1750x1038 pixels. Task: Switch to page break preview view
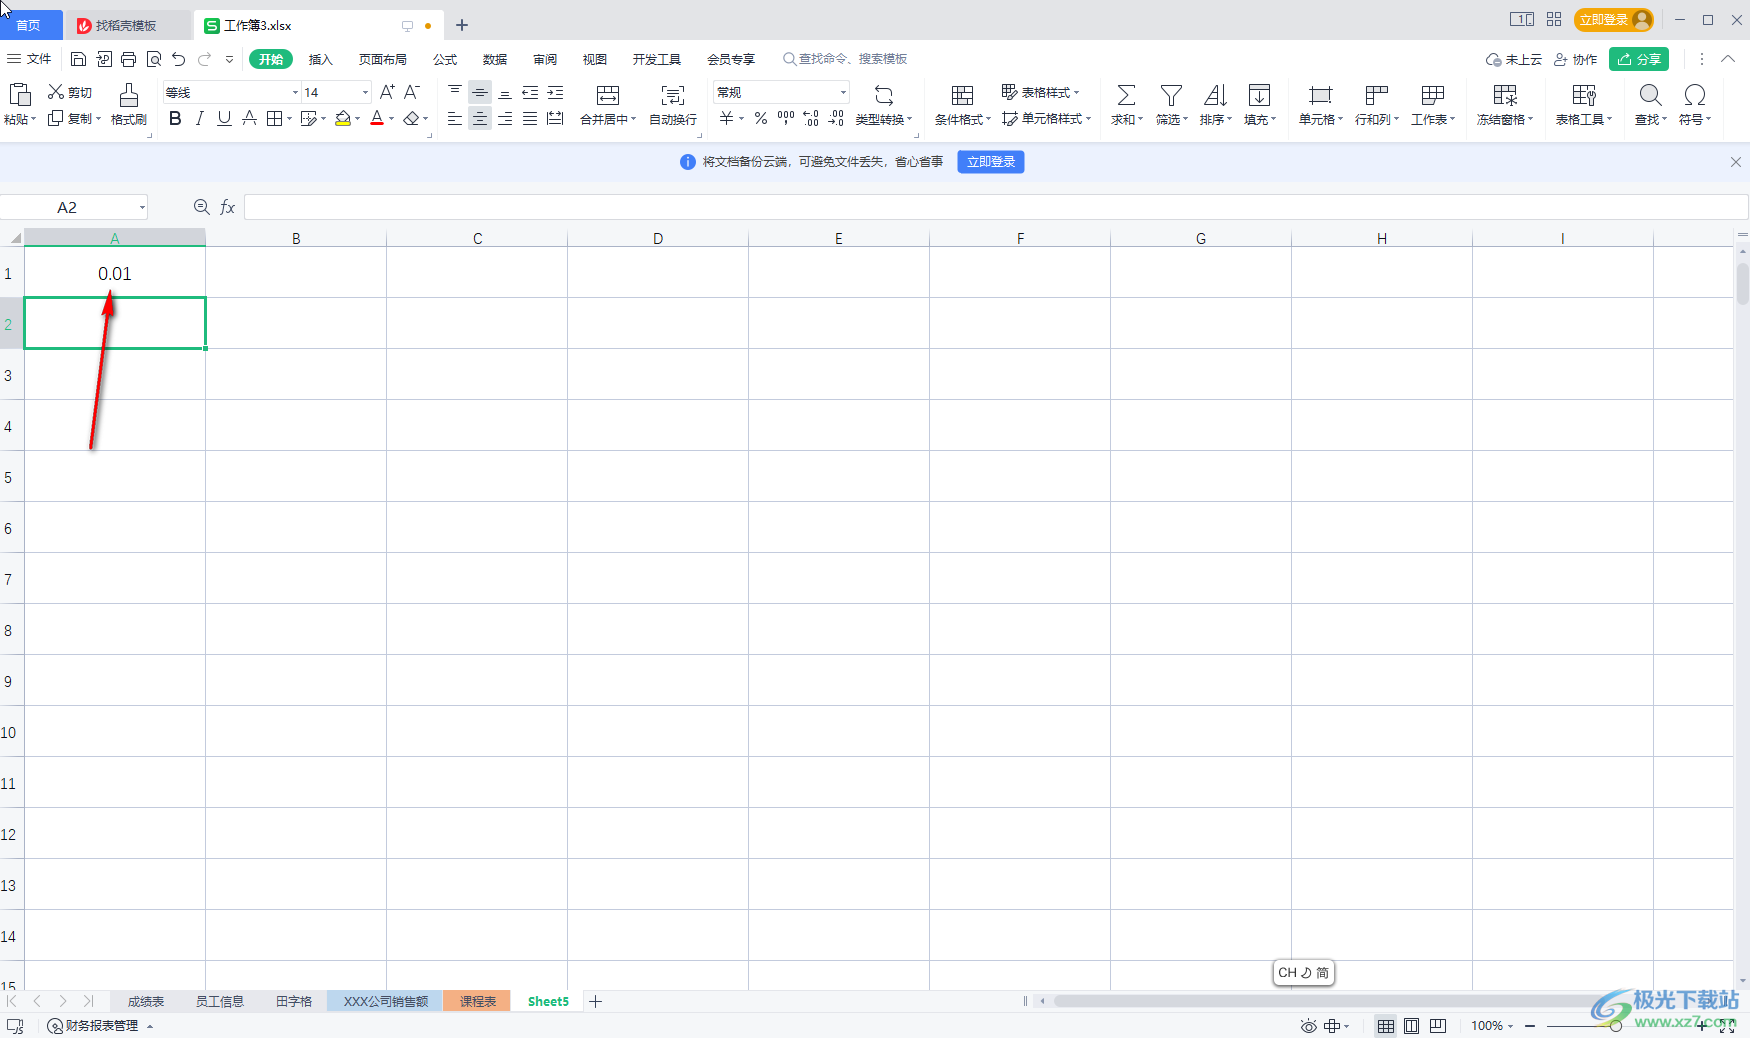tap(1438, 1026)
